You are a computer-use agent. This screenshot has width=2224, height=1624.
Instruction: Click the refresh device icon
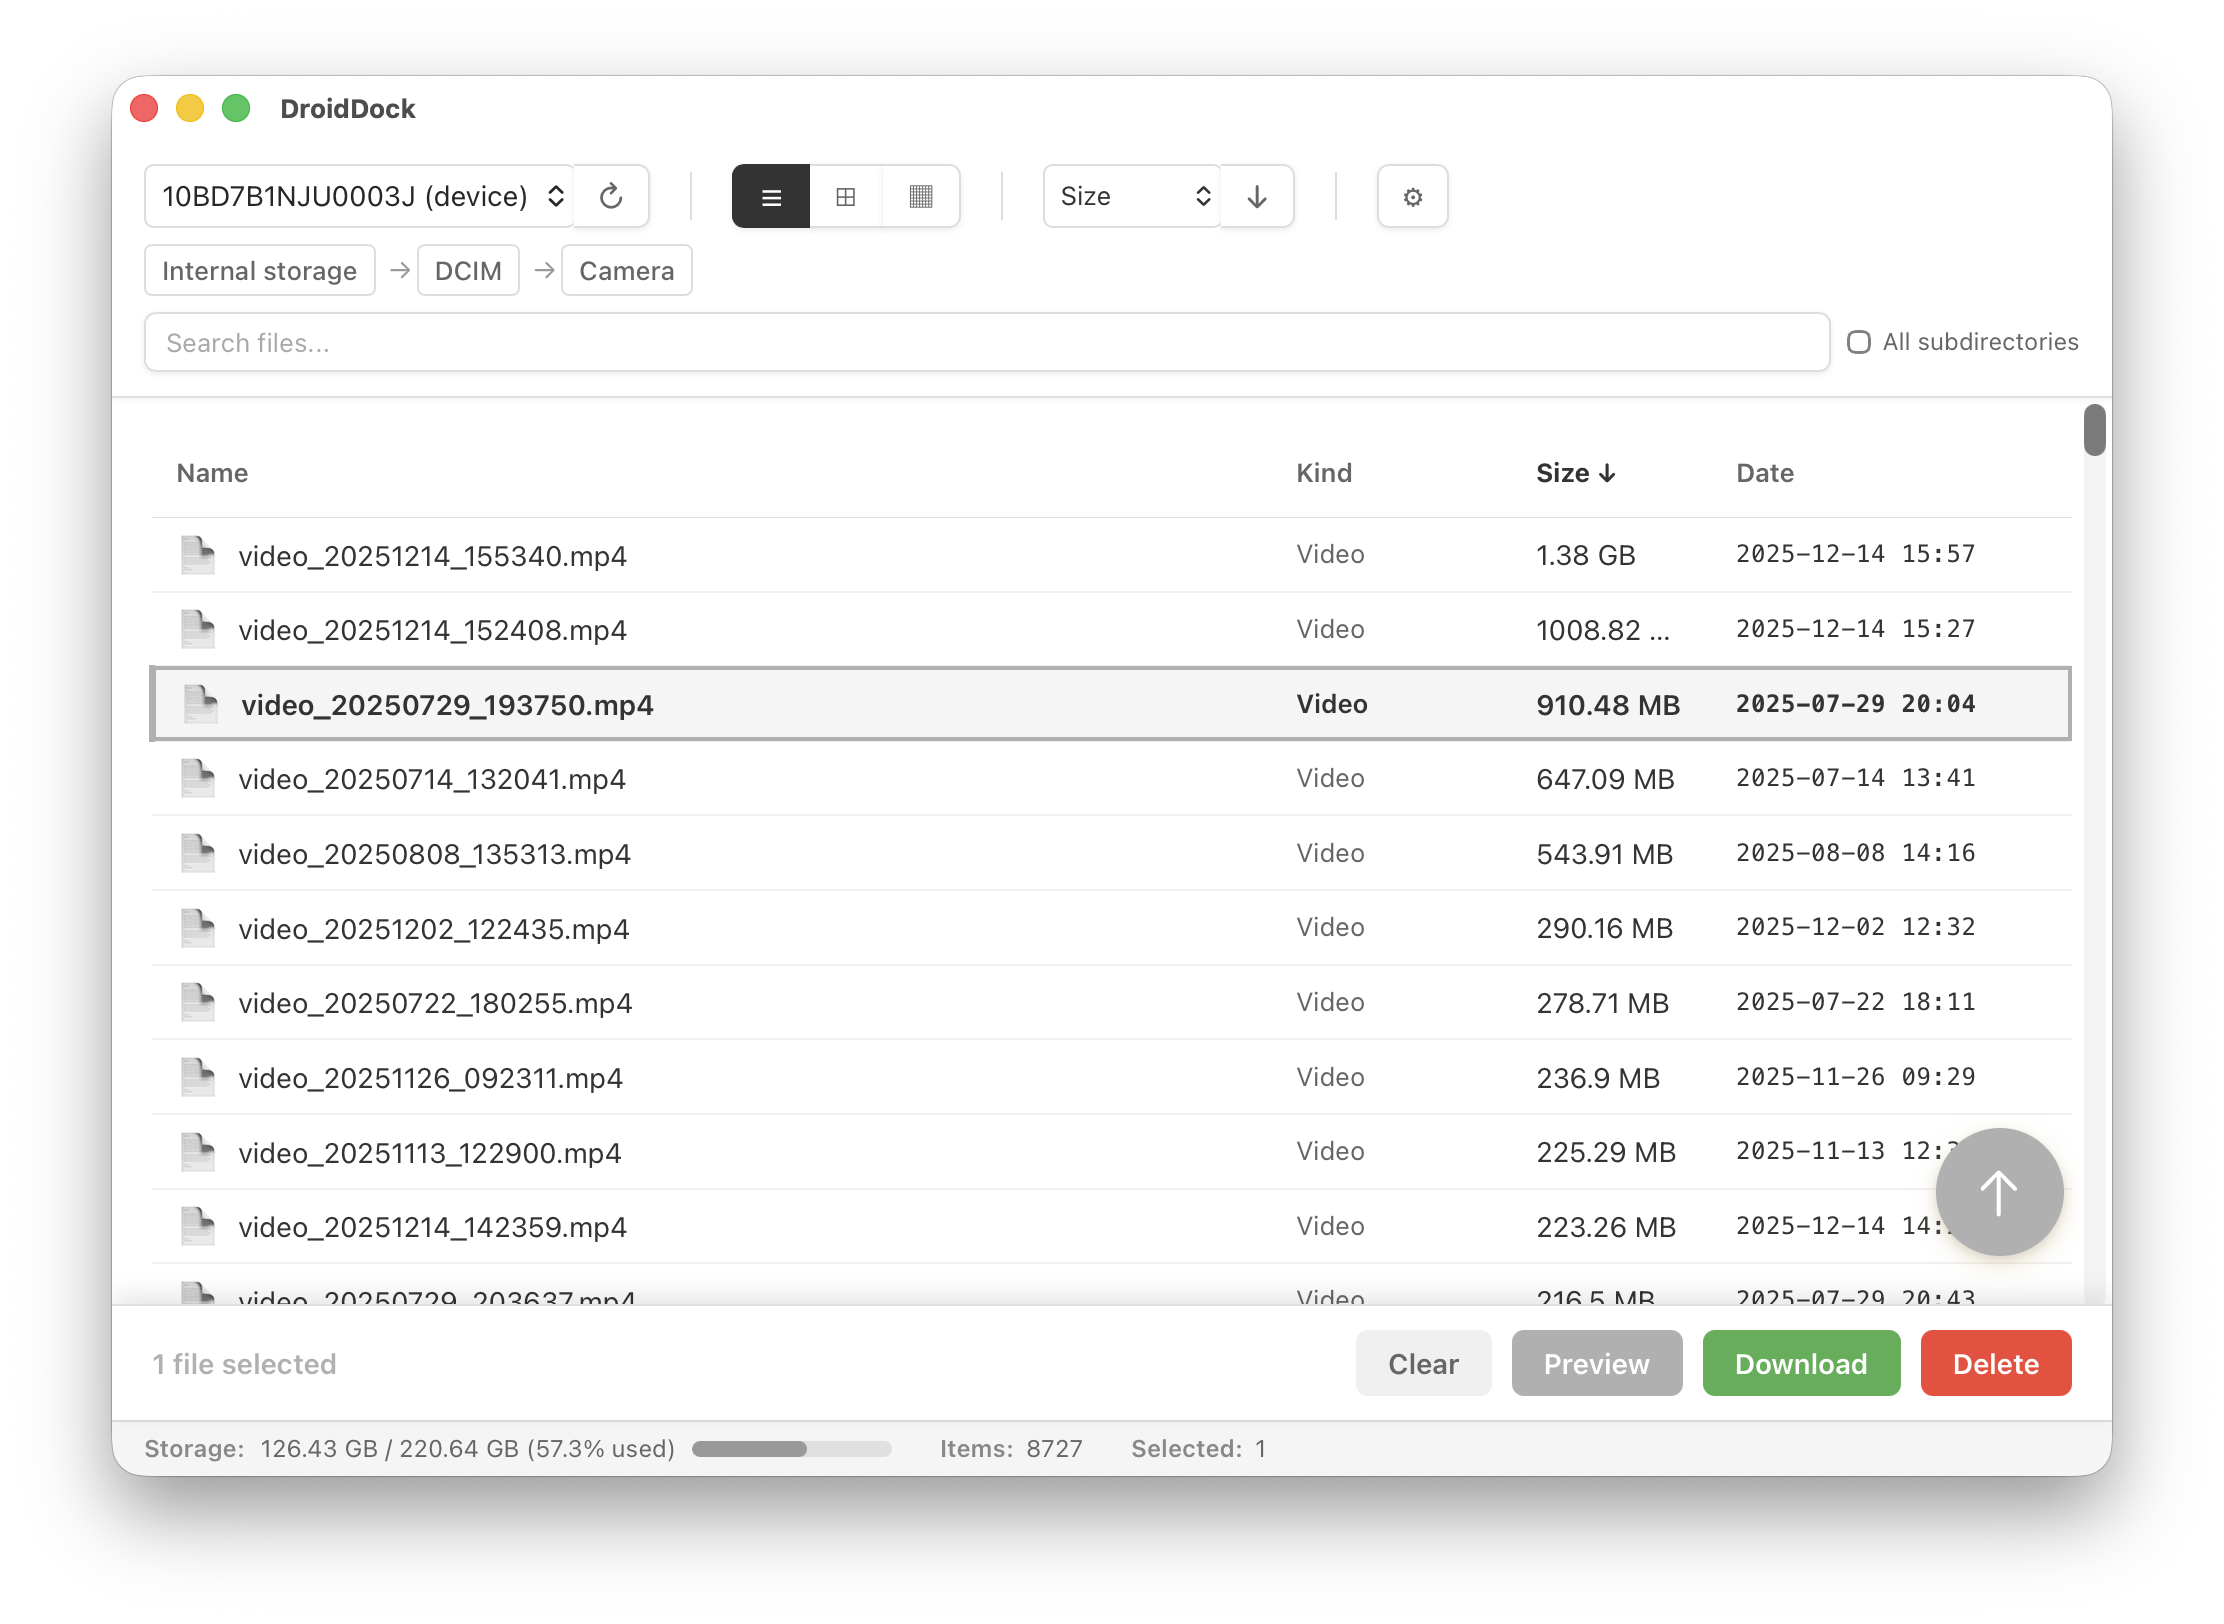tap(611, 196)
